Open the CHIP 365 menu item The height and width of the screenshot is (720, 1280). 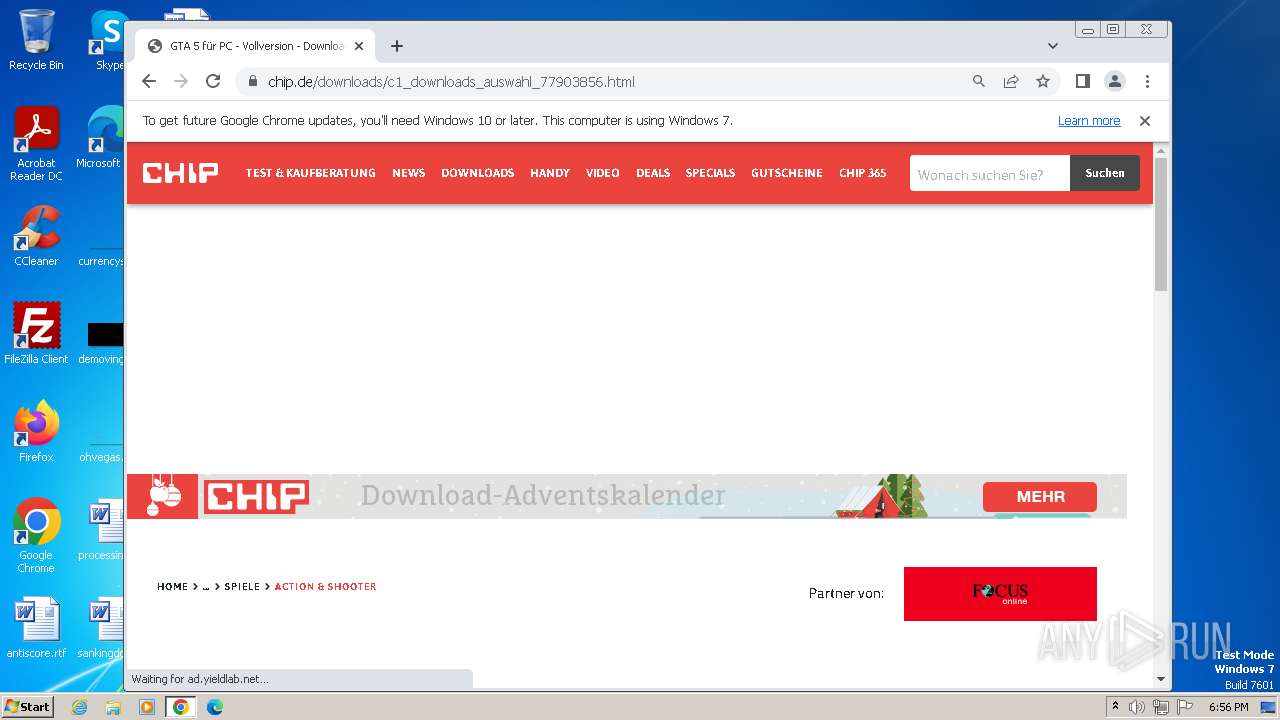pos(863,173)
